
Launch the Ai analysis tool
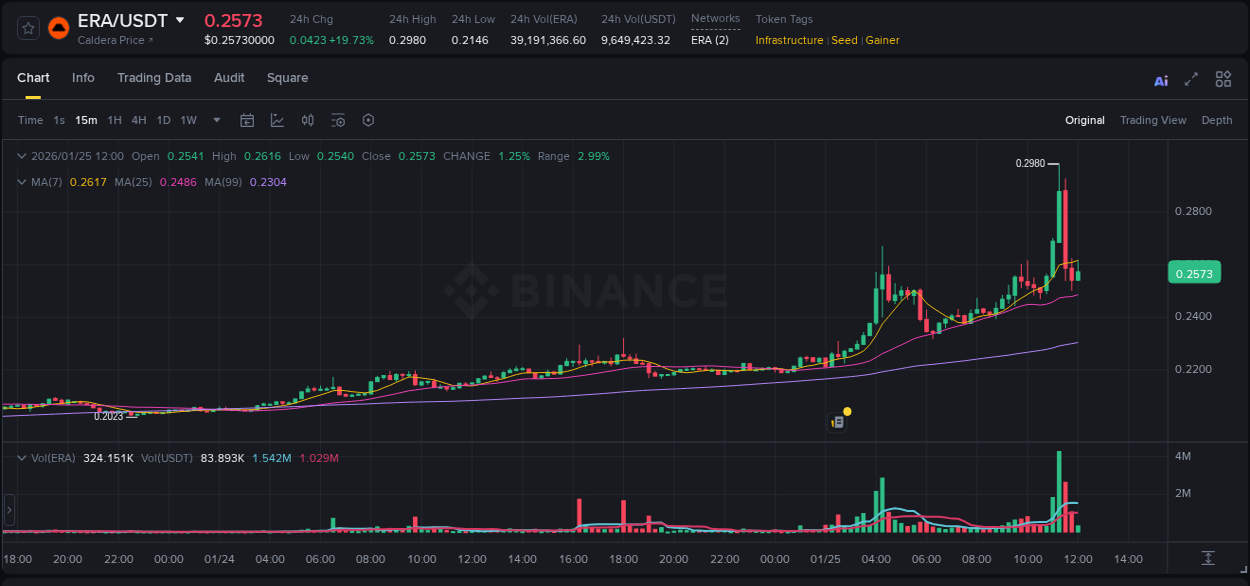click(1161, 79)
